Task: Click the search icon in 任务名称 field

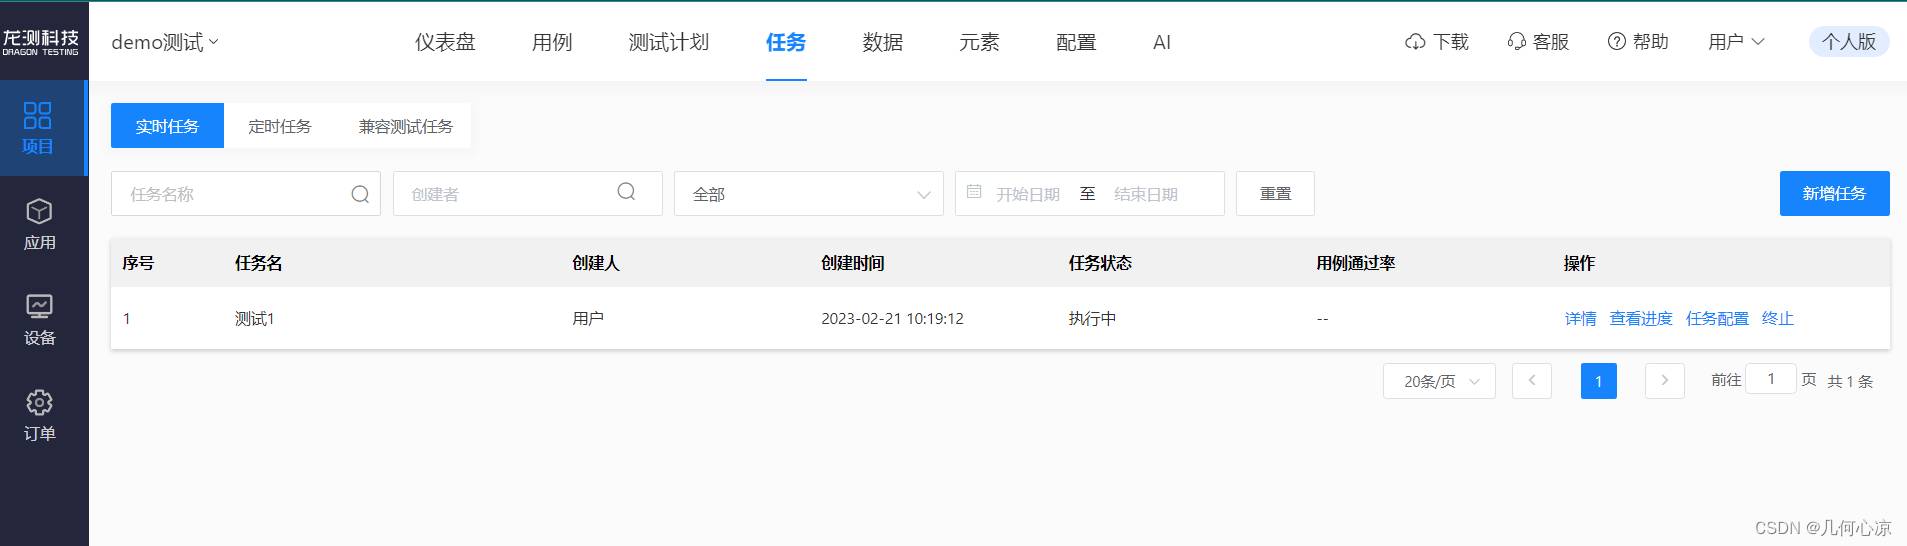Action: [x=360, y=194]
